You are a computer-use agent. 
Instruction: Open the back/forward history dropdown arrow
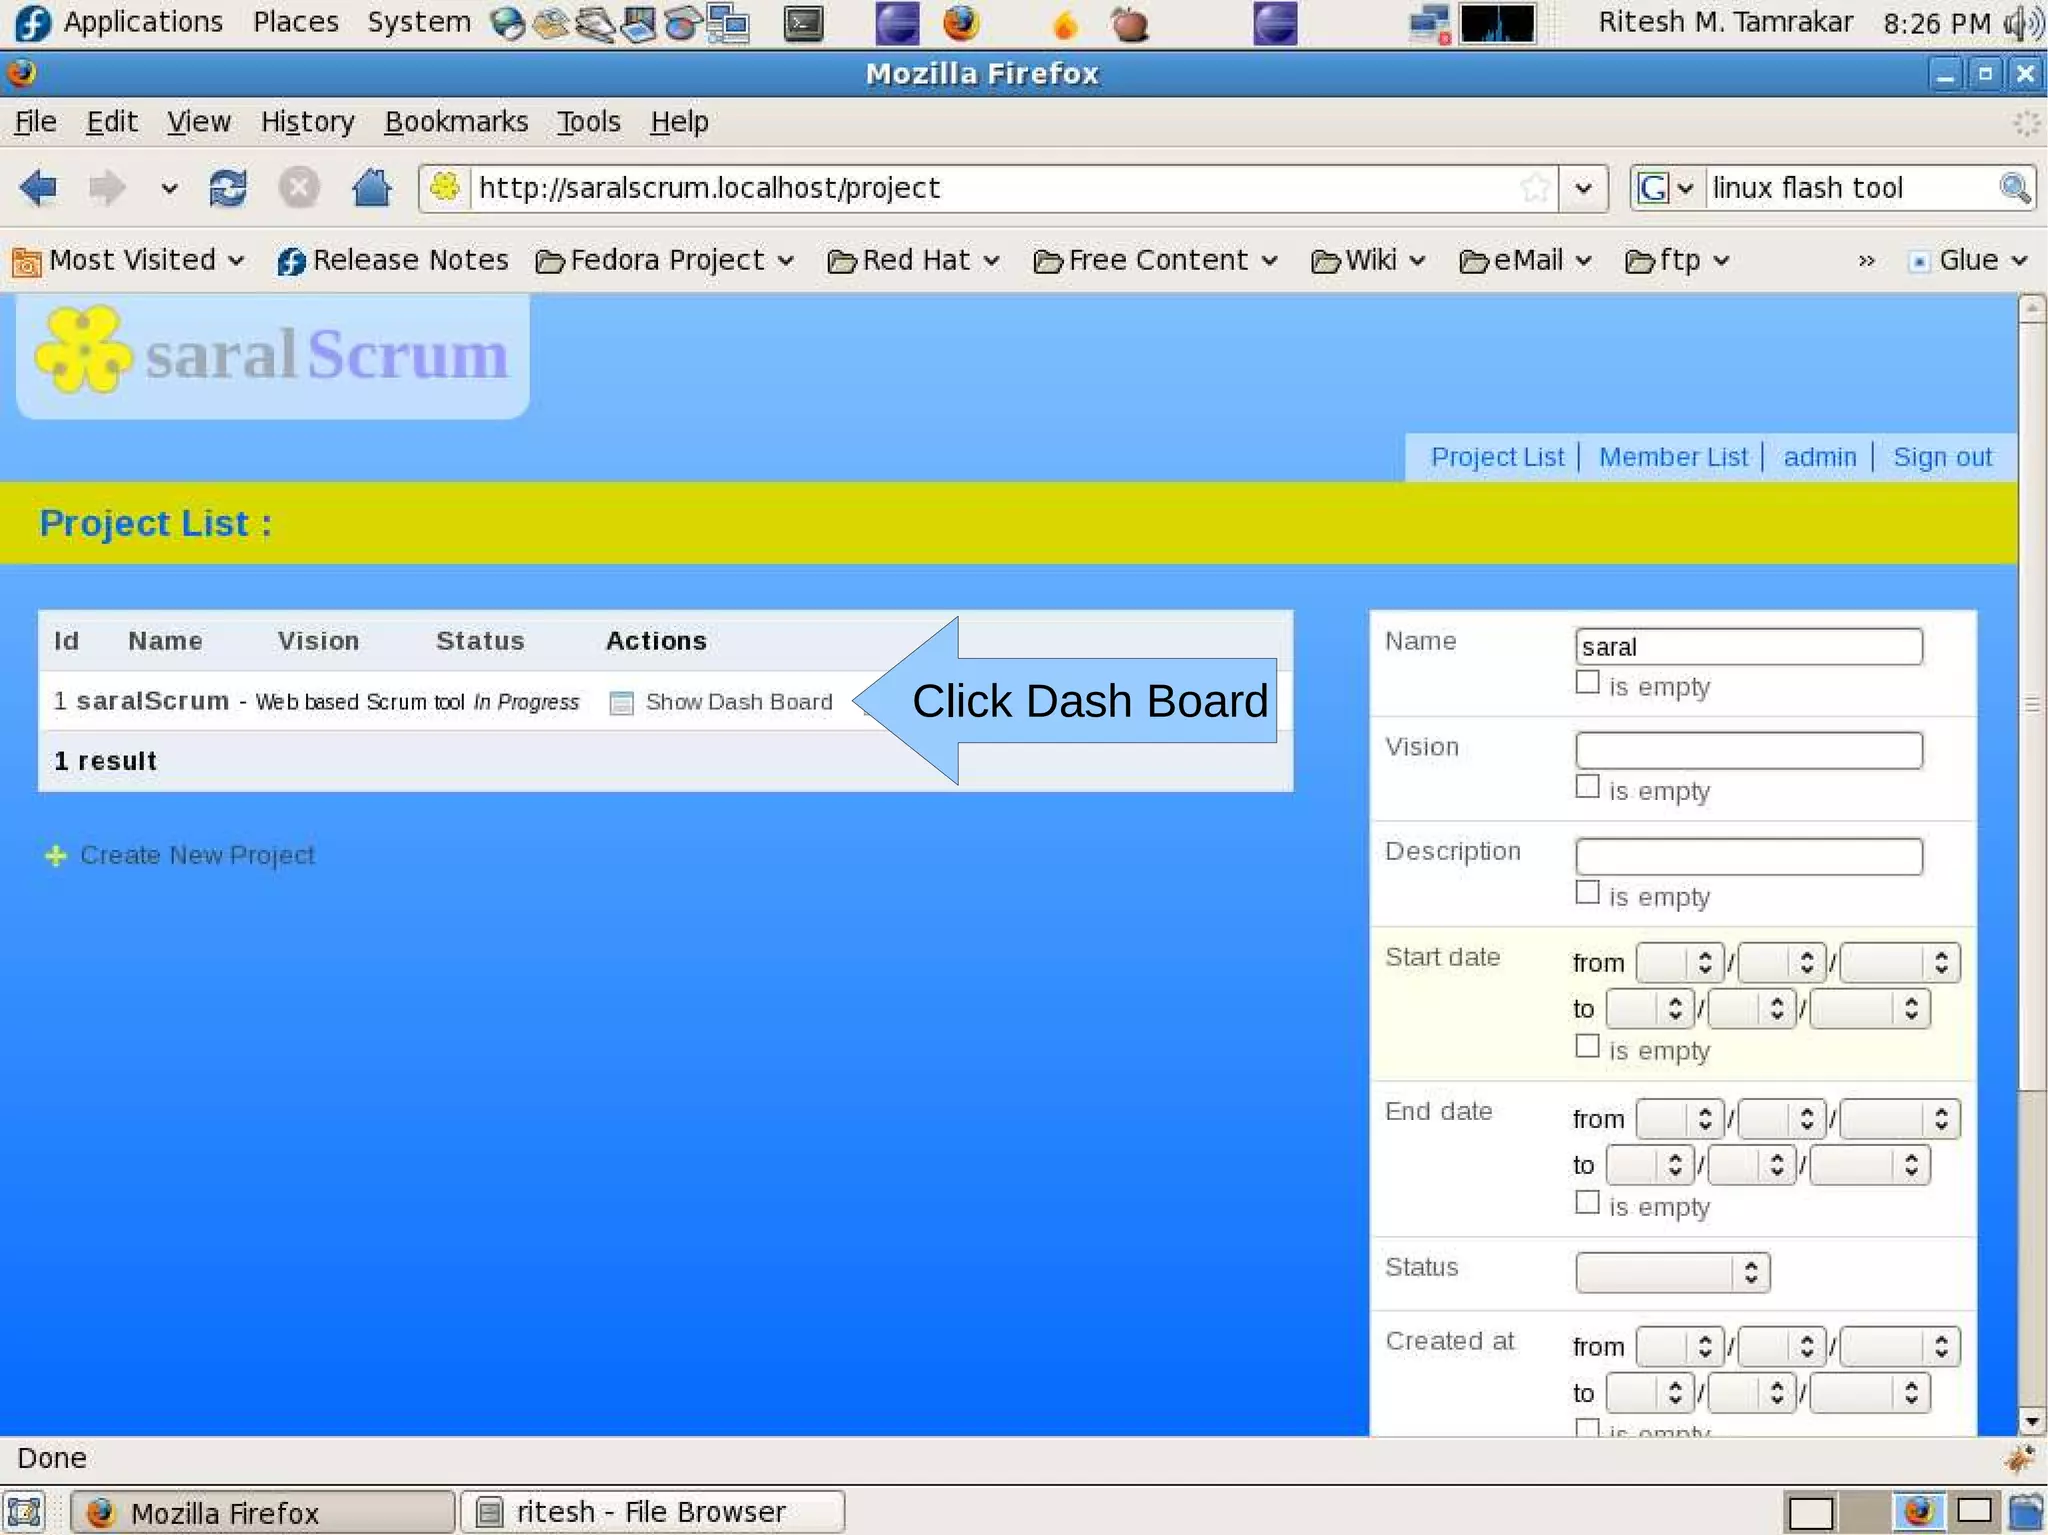tap(169, 187)
